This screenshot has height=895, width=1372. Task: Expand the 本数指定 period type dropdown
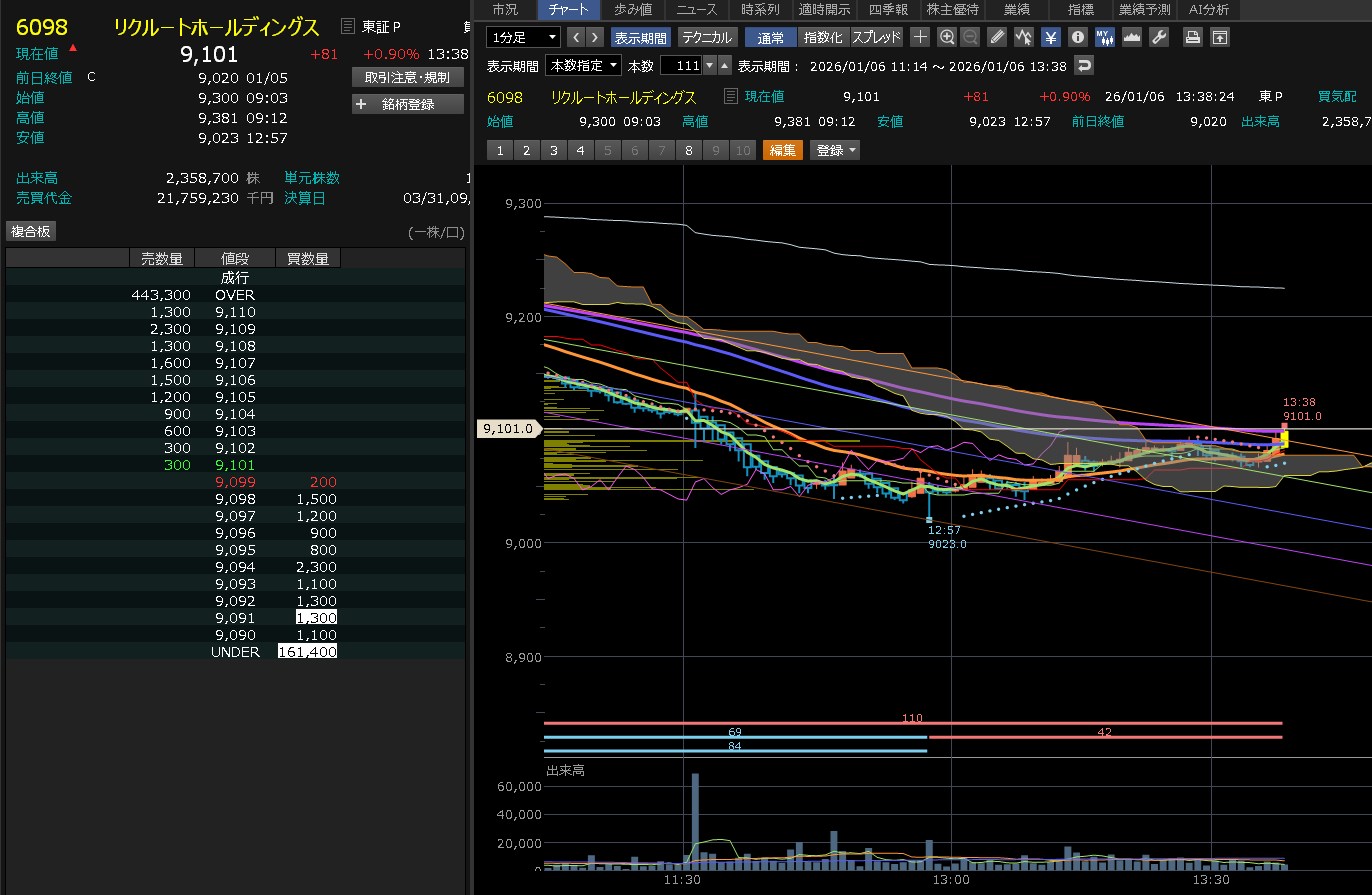click(x=583, y=65)
